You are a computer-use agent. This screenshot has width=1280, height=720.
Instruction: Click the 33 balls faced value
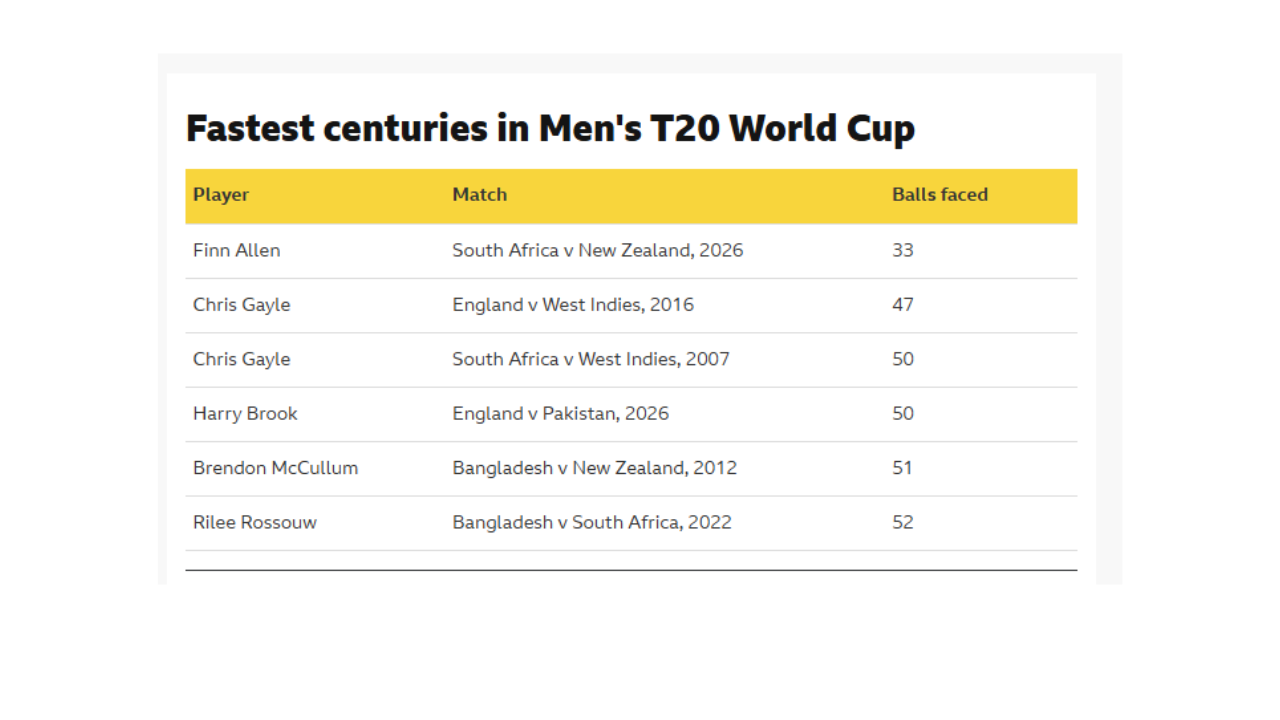tap(903, 250)
